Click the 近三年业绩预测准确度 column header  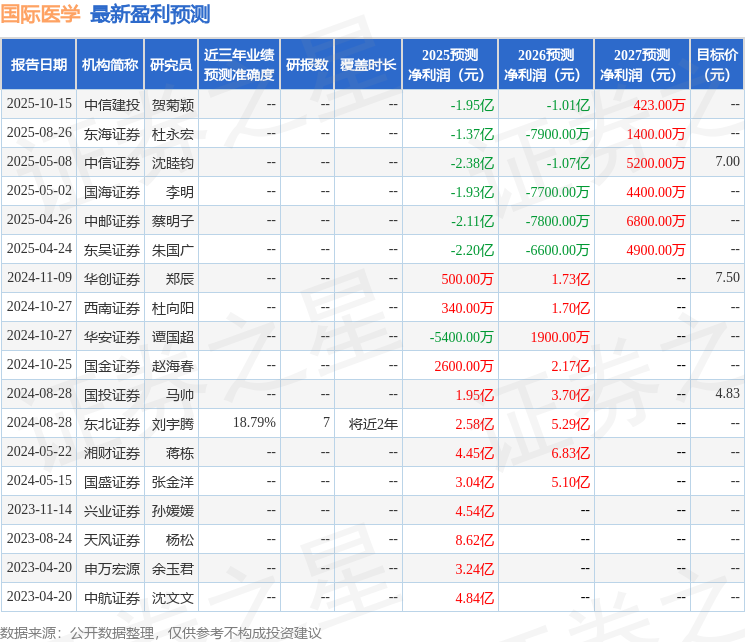pyautogui.click(x=239, y=65)
